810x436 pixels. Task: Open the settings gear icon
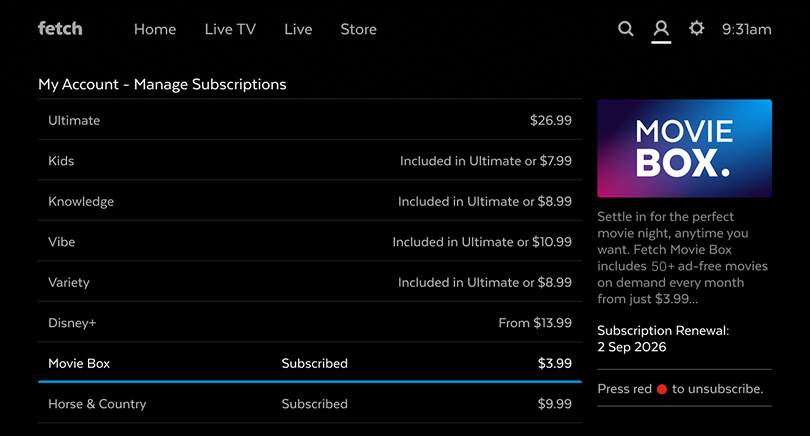696,28
